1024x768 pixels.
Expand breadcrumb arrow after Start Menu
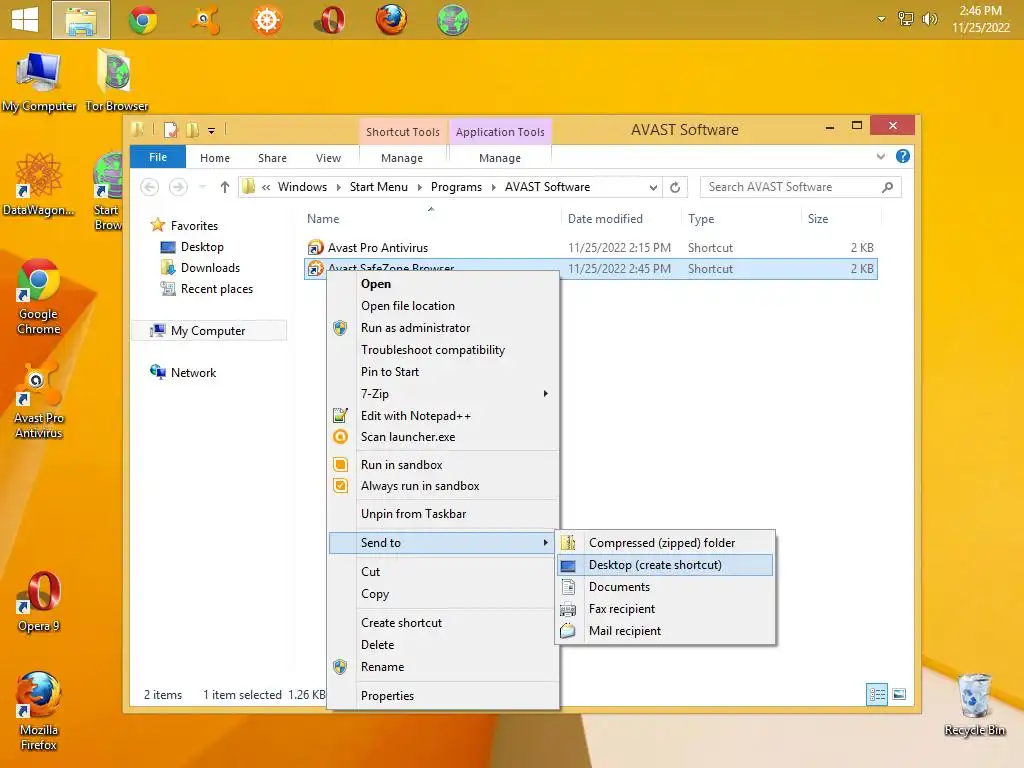[419, 187]
